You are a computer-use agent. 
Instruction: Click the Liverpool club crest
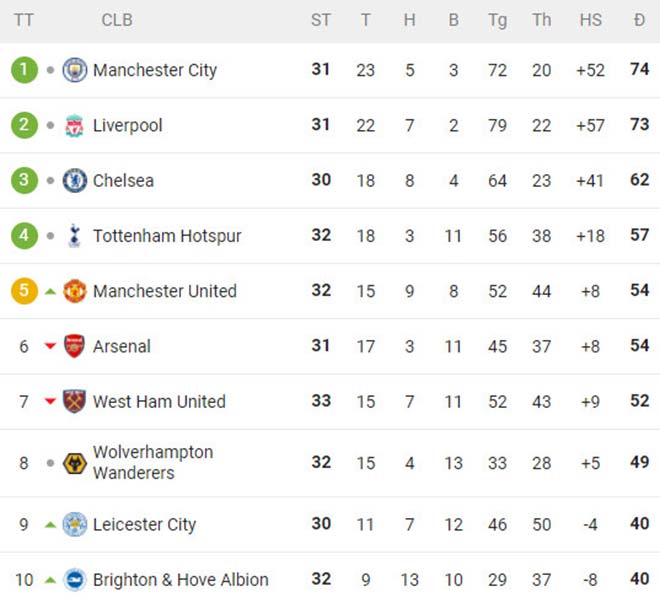pyautogui.click(x=75, y=125)
